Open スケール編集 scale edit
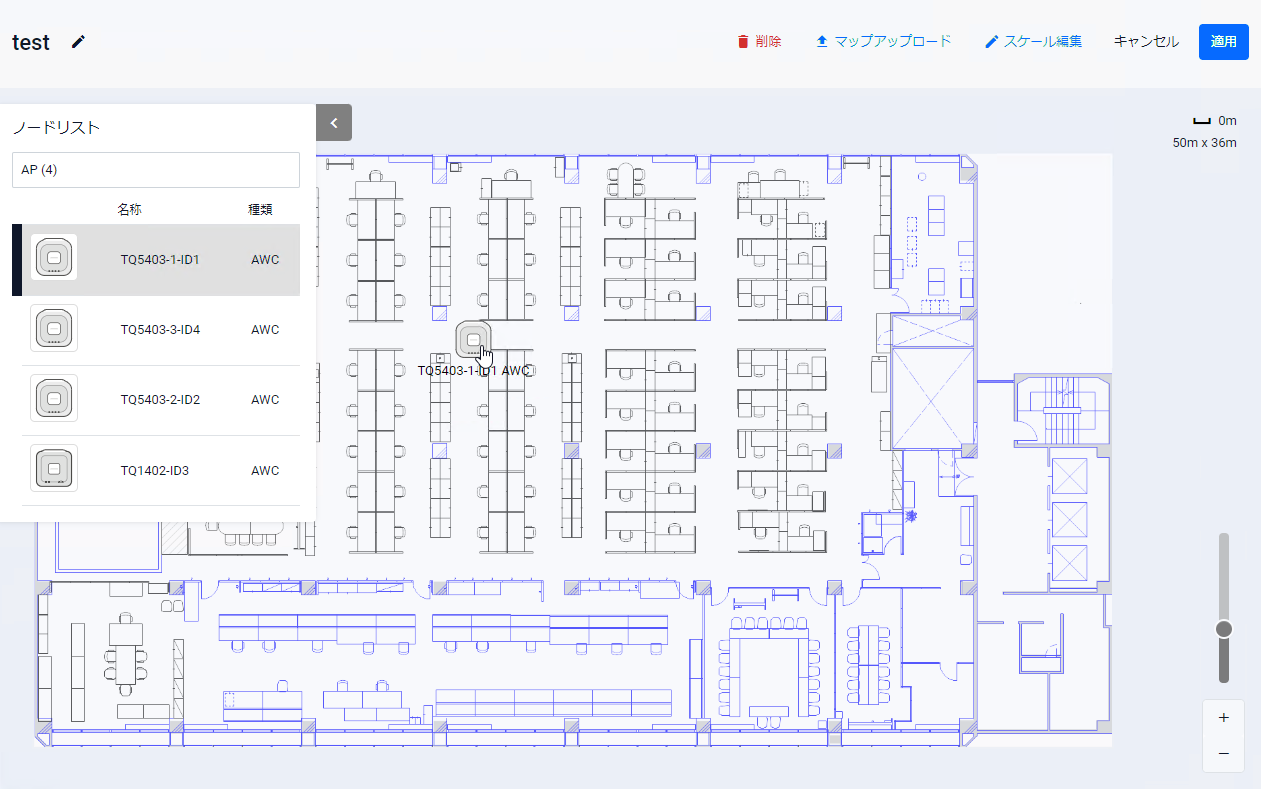Screen dimensions: 1261x789 click(x=1033, y=42)
